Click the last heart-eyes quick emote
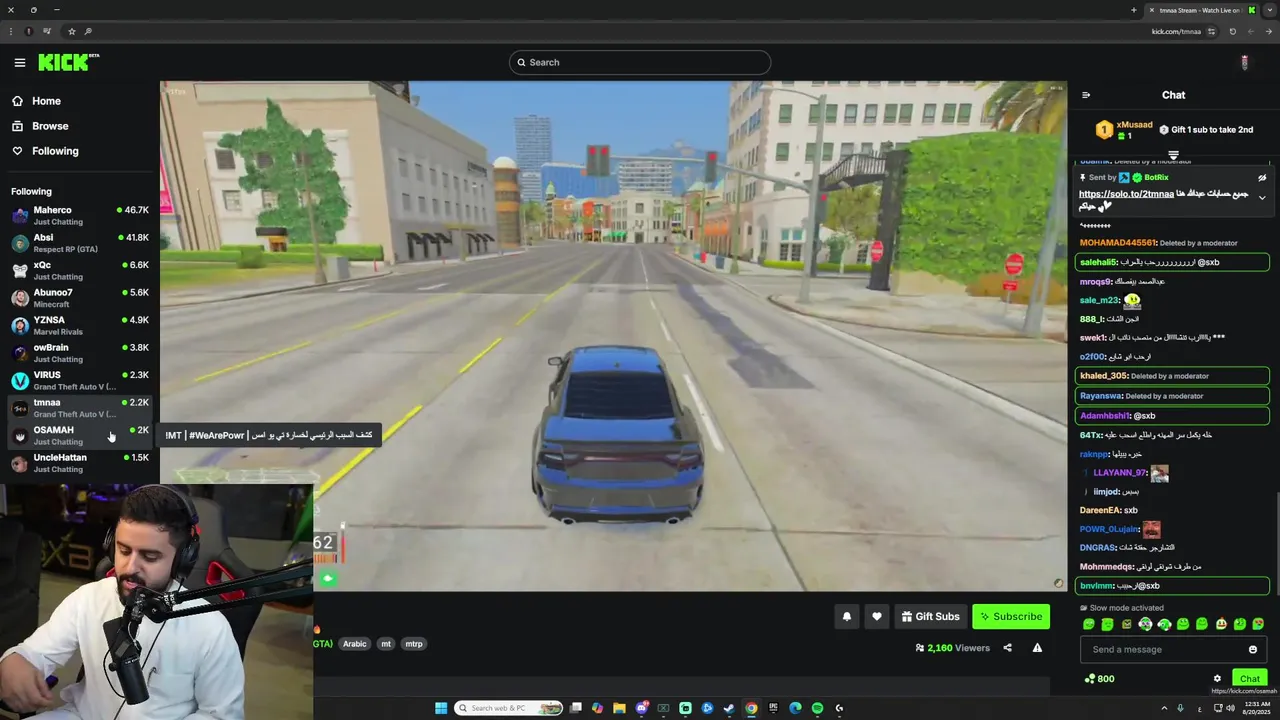1280x720 pixels. (x=1258, y=624)
